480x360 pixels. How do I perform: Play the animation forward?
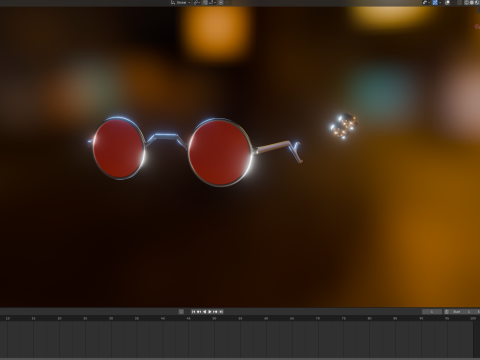(x=210, y=312)
